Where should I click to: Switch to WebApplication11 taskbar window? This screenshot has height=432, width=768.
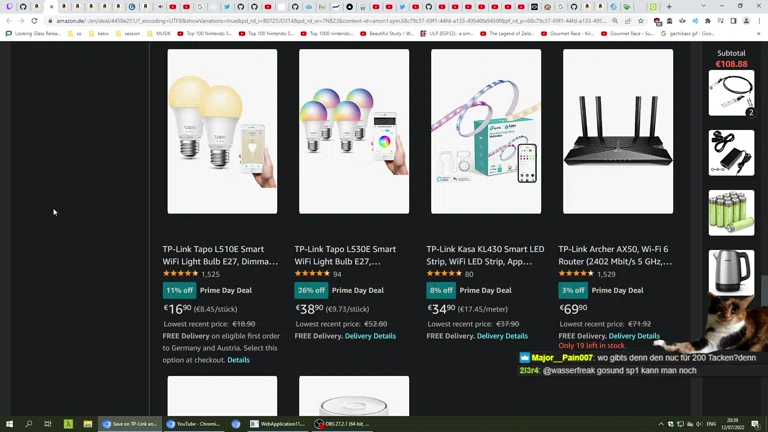[278, 424]
